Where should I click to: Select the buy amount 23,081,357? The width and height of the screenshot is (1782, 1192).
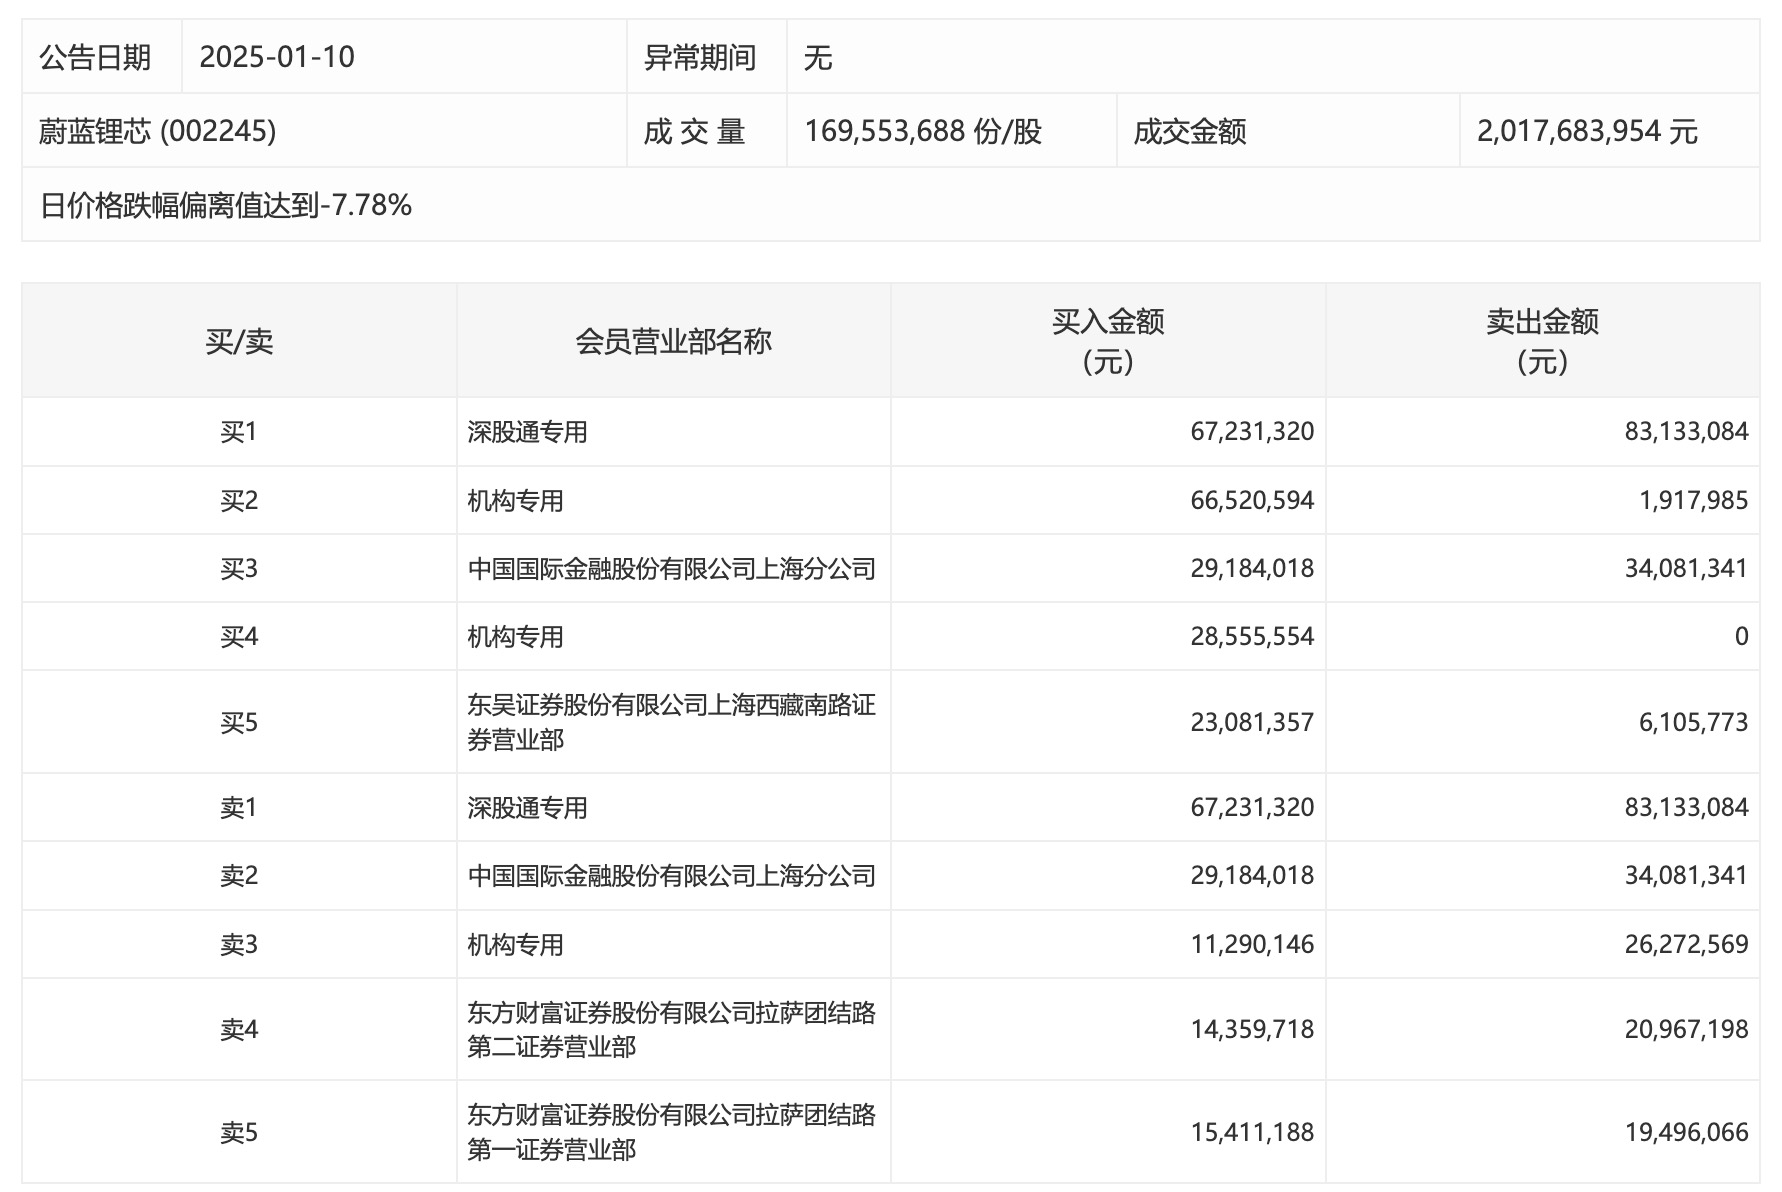1252,722
